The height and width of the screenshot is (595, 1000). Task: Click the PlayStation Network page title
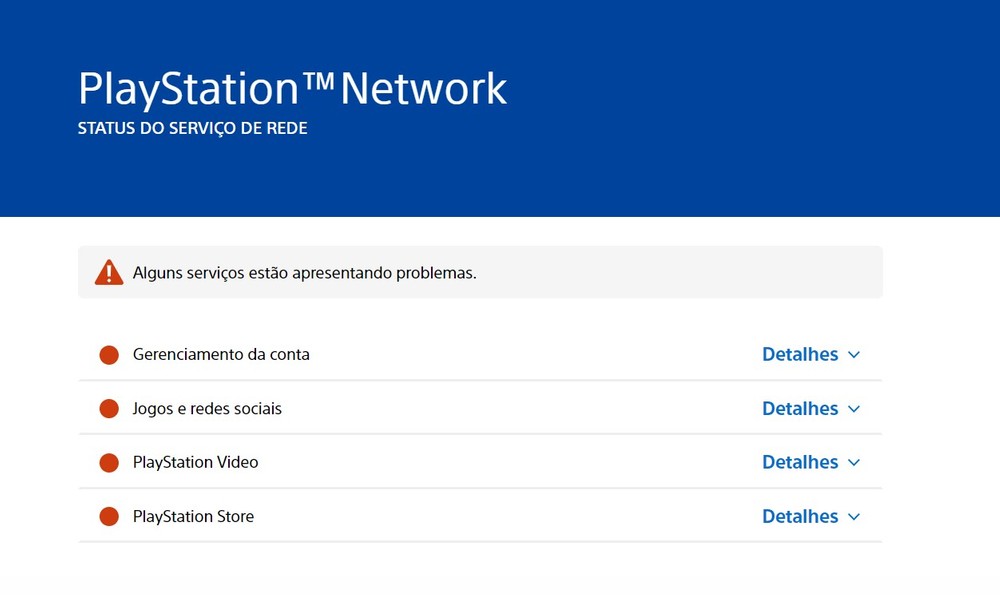pyautogui.click(x=292, y=88)
